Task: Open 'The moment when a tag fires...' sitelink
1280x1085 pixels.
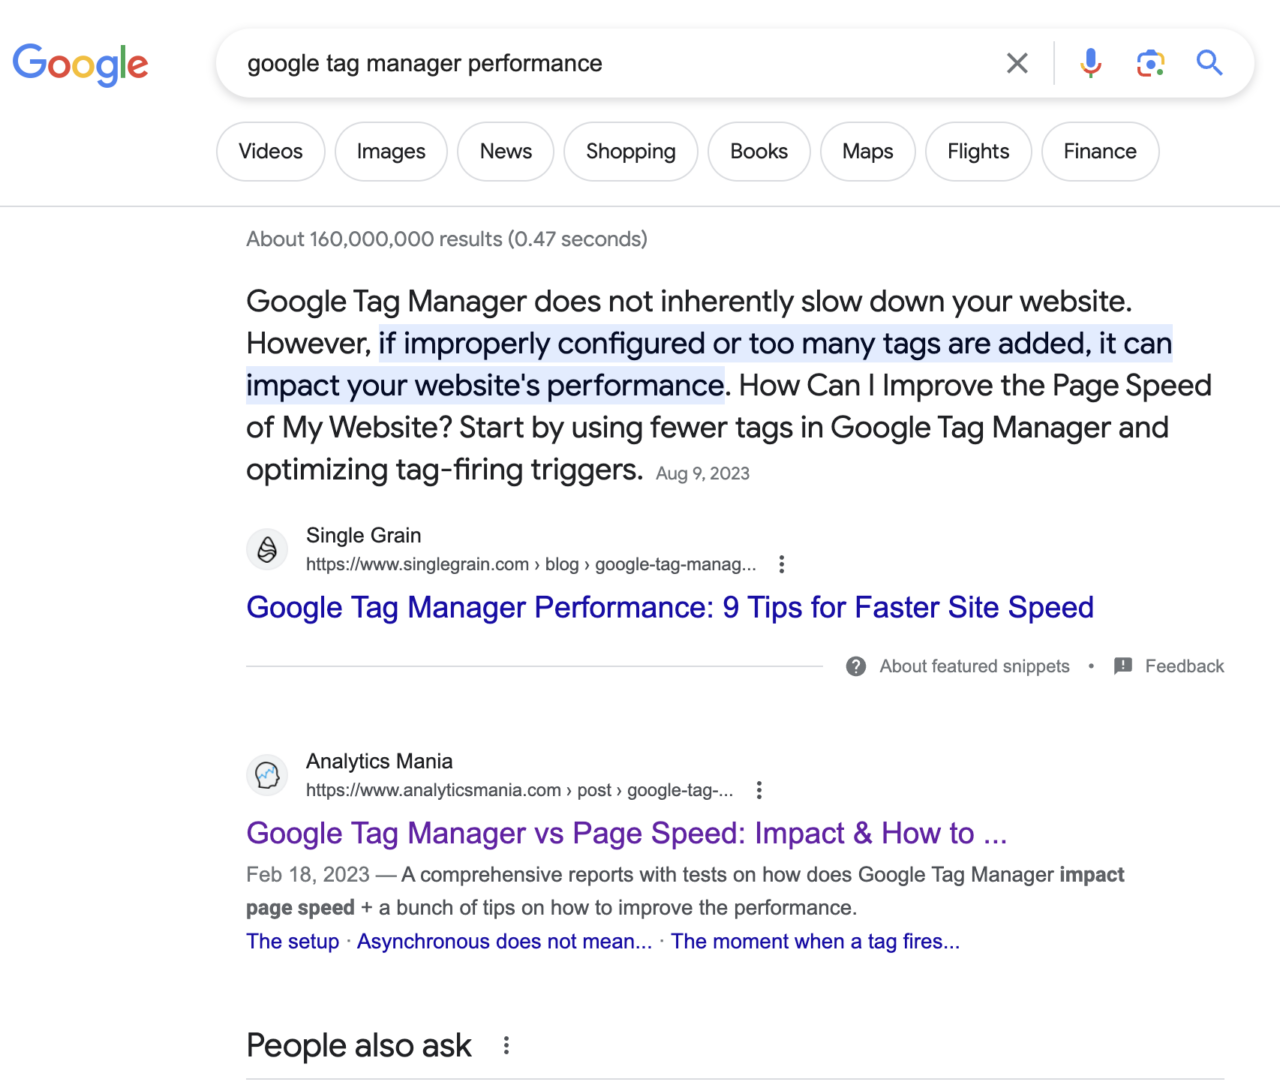Action: 815,941
